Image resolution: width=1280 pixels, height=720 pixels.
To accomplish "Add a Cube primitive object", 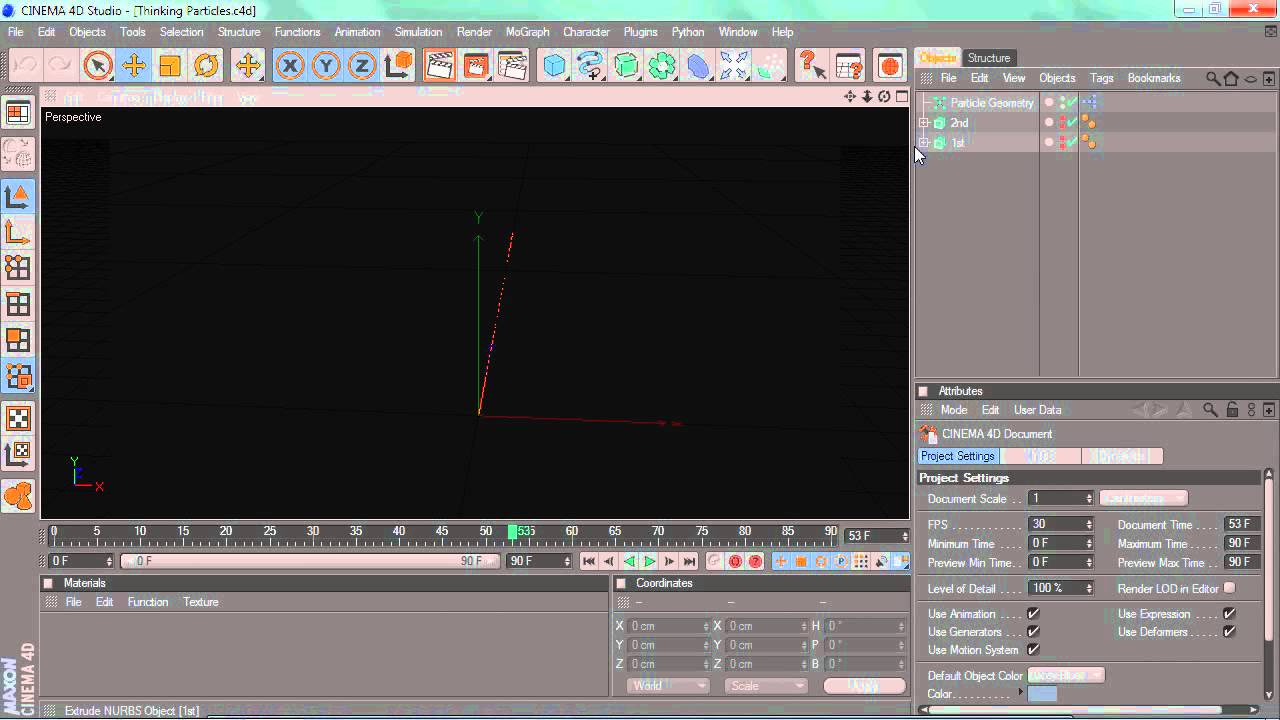I will pos(554,66).
